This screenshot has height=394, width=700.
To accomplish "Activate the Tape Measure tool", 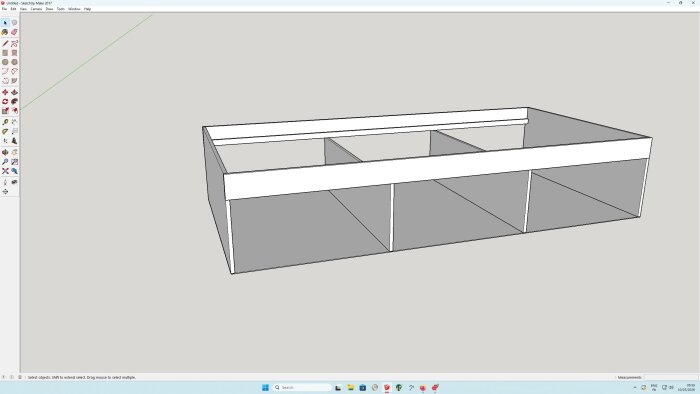I will click(5, 122).
